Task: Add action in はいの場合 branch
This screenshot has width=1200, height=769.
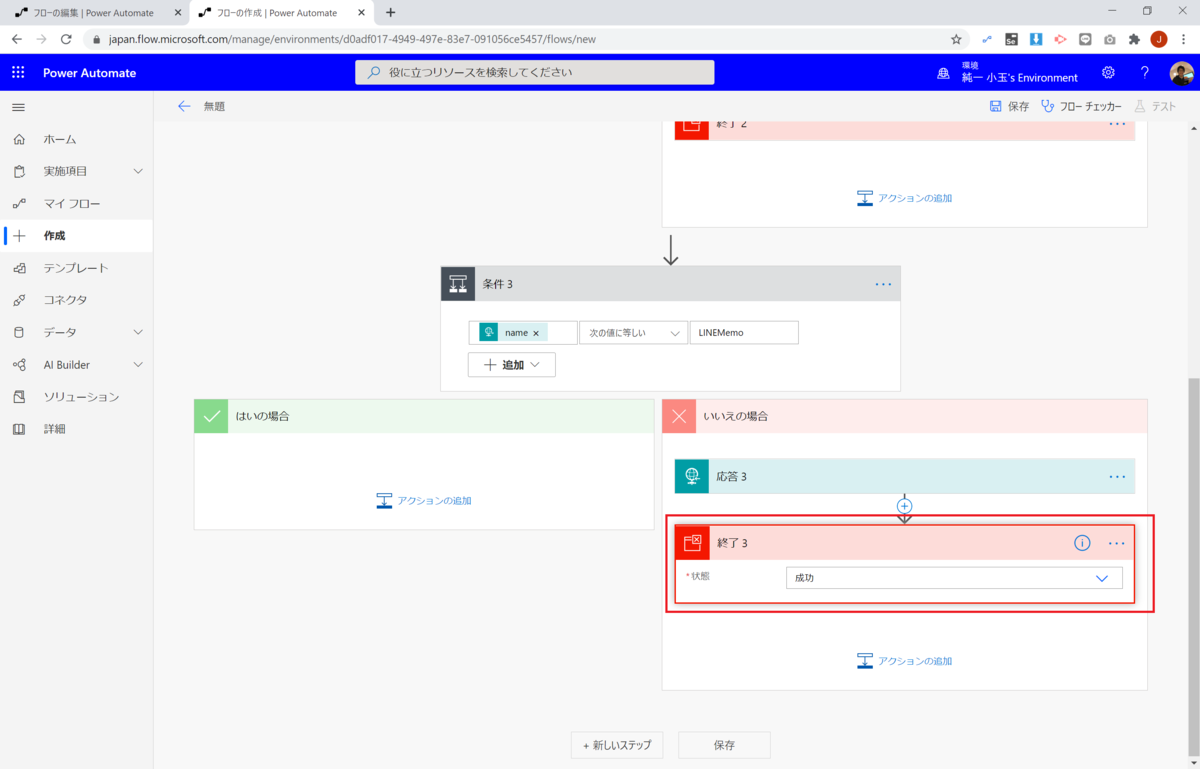Action: click(x=424, y=500)
